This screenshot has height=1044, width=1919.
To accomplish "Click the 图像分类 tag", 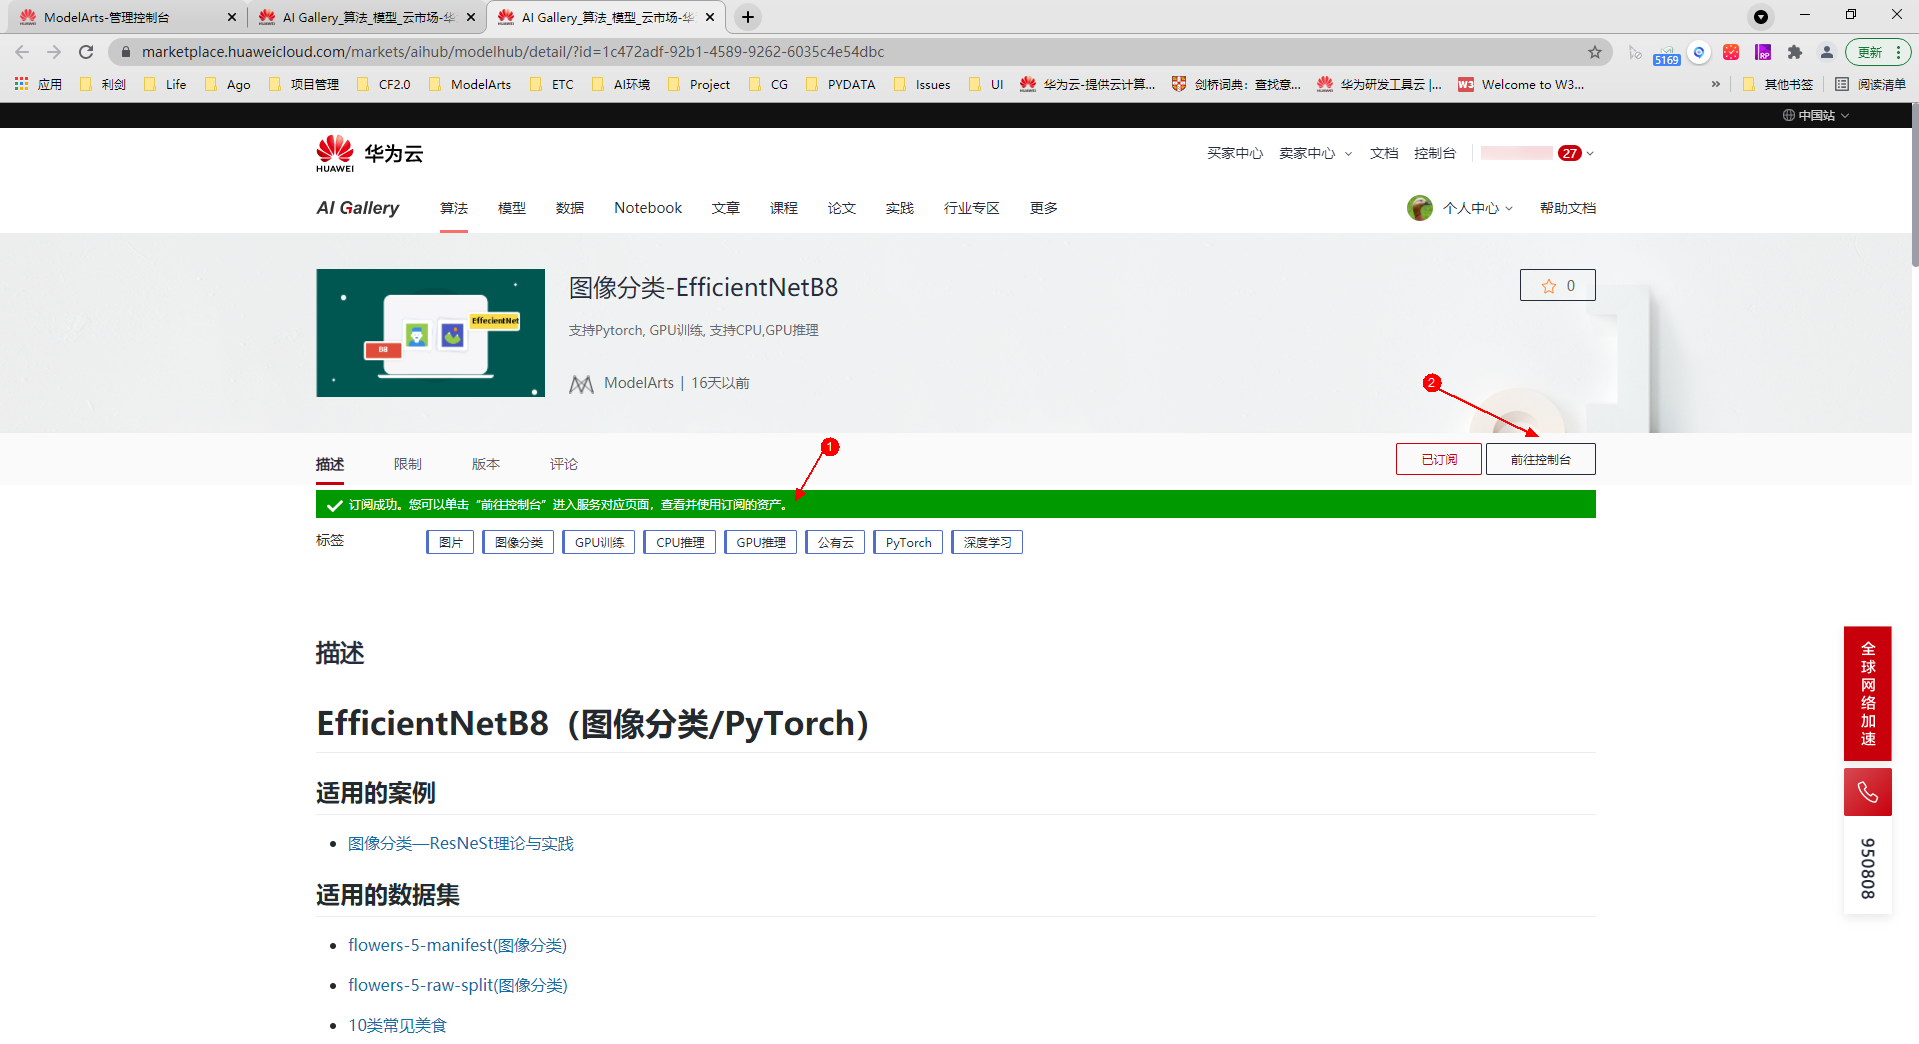I will tap(519, 542).
